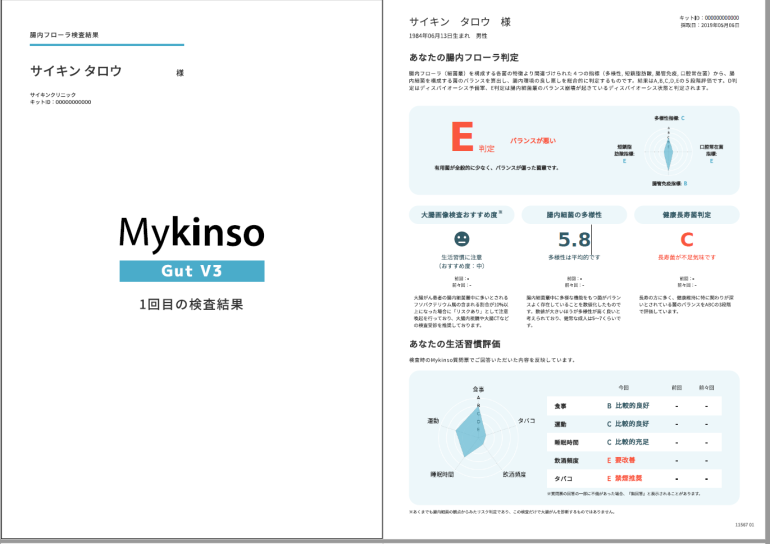Click the タバコ row result E 禁煙推奨
The height and width of the screenshot is (544, 770).
[625, 478]
